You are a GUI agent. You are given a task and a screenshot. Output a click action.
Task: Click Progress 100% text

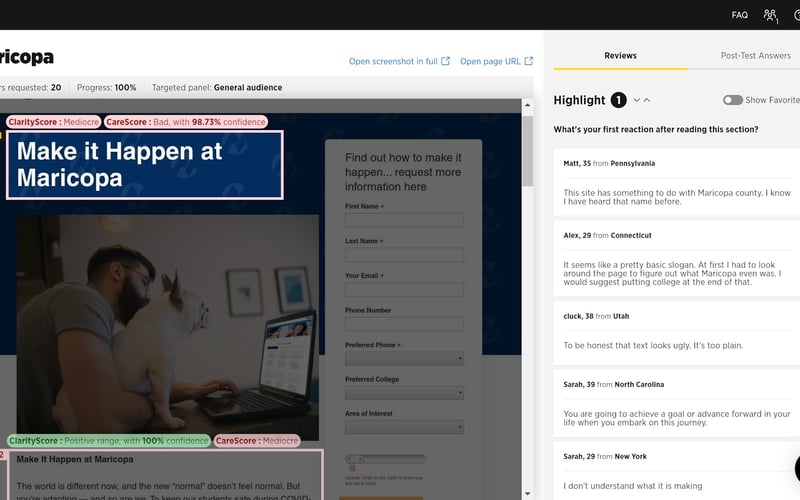coord(106,88)
